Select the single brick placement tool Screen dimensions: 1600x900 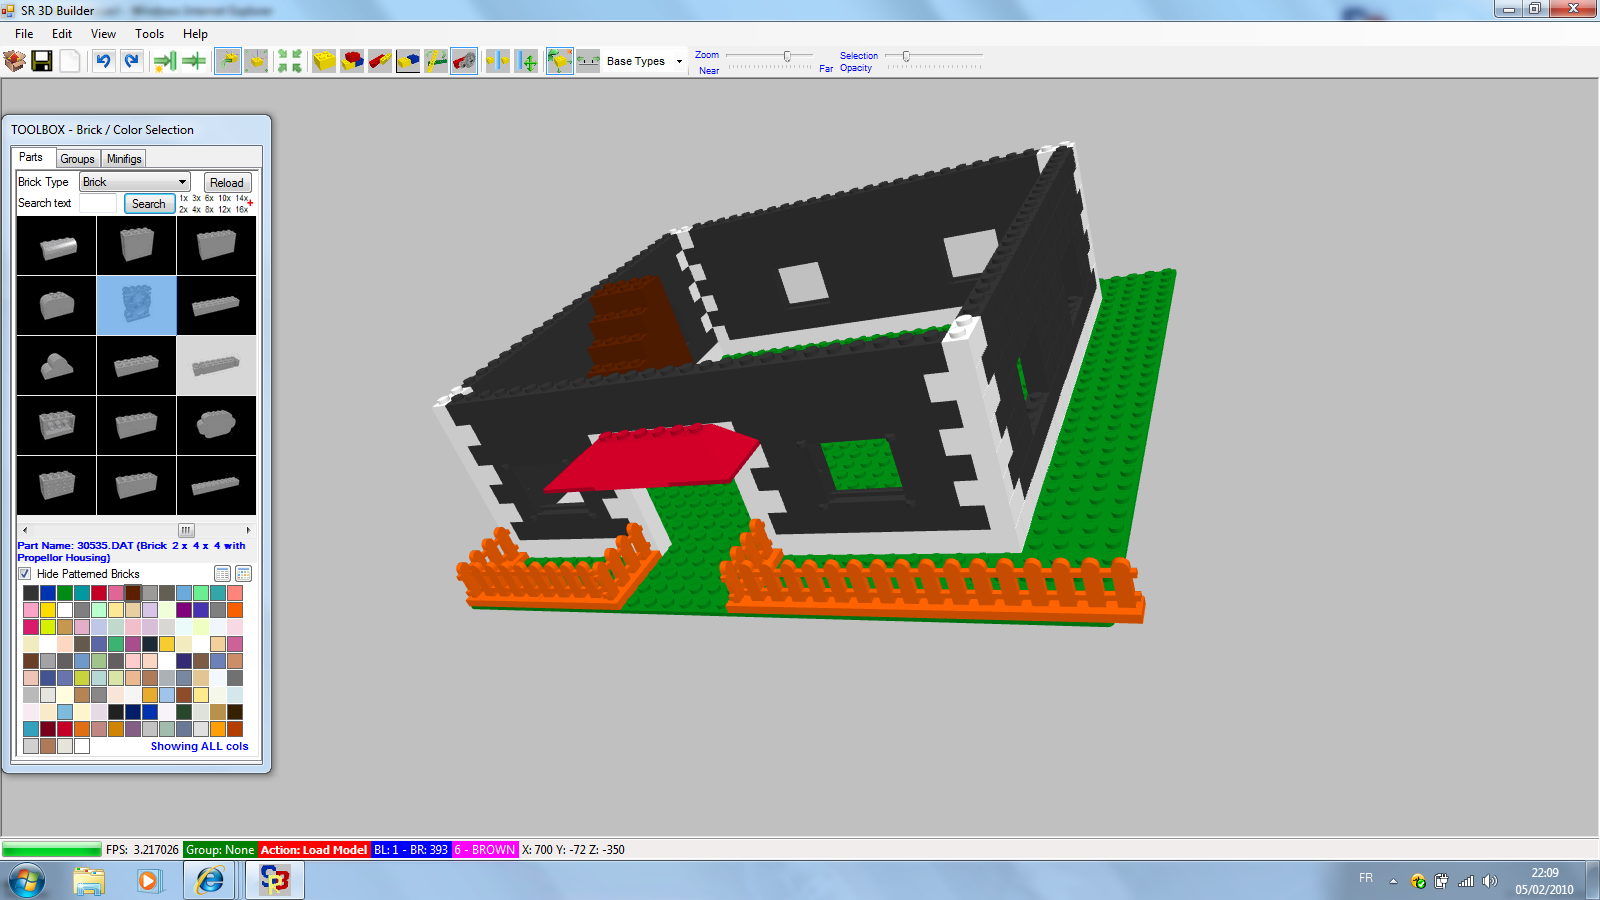click(x=323, y=61)
